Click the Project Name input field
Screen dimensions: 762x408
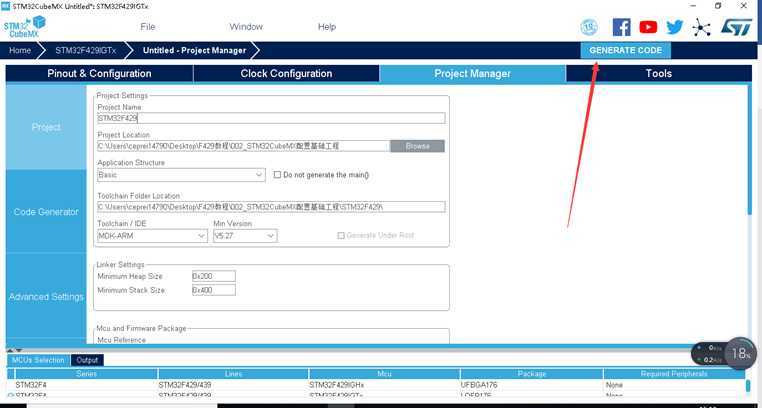271,118
